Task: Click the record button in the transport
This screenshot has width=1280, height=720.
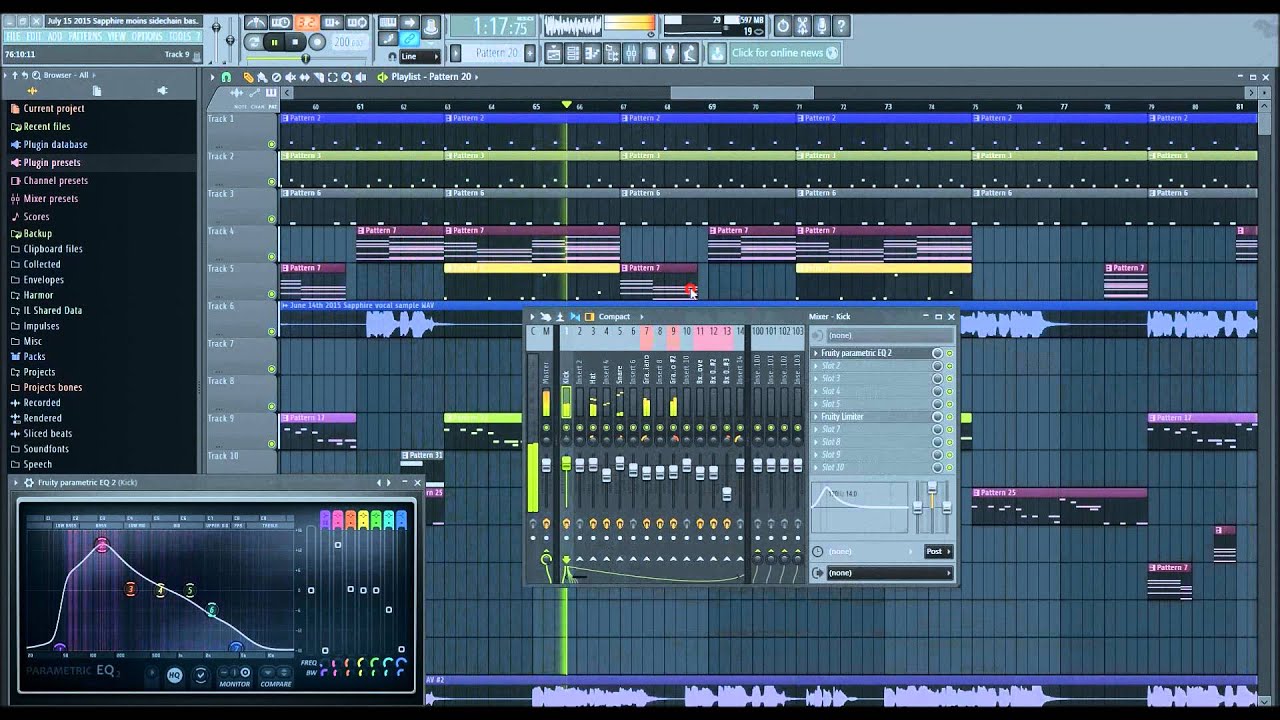Action: tap(316, 42)
